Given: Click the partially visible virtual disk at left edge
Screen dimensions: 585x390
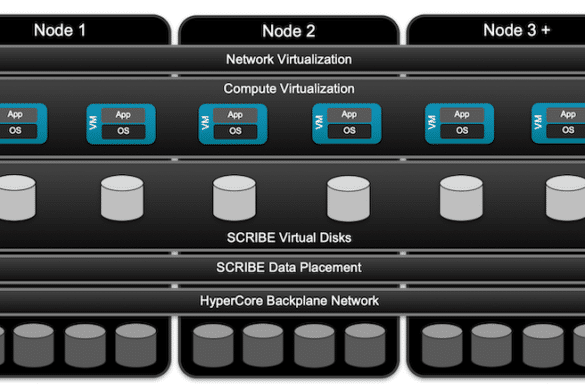Looking at the screenshot, I should 18,197.
